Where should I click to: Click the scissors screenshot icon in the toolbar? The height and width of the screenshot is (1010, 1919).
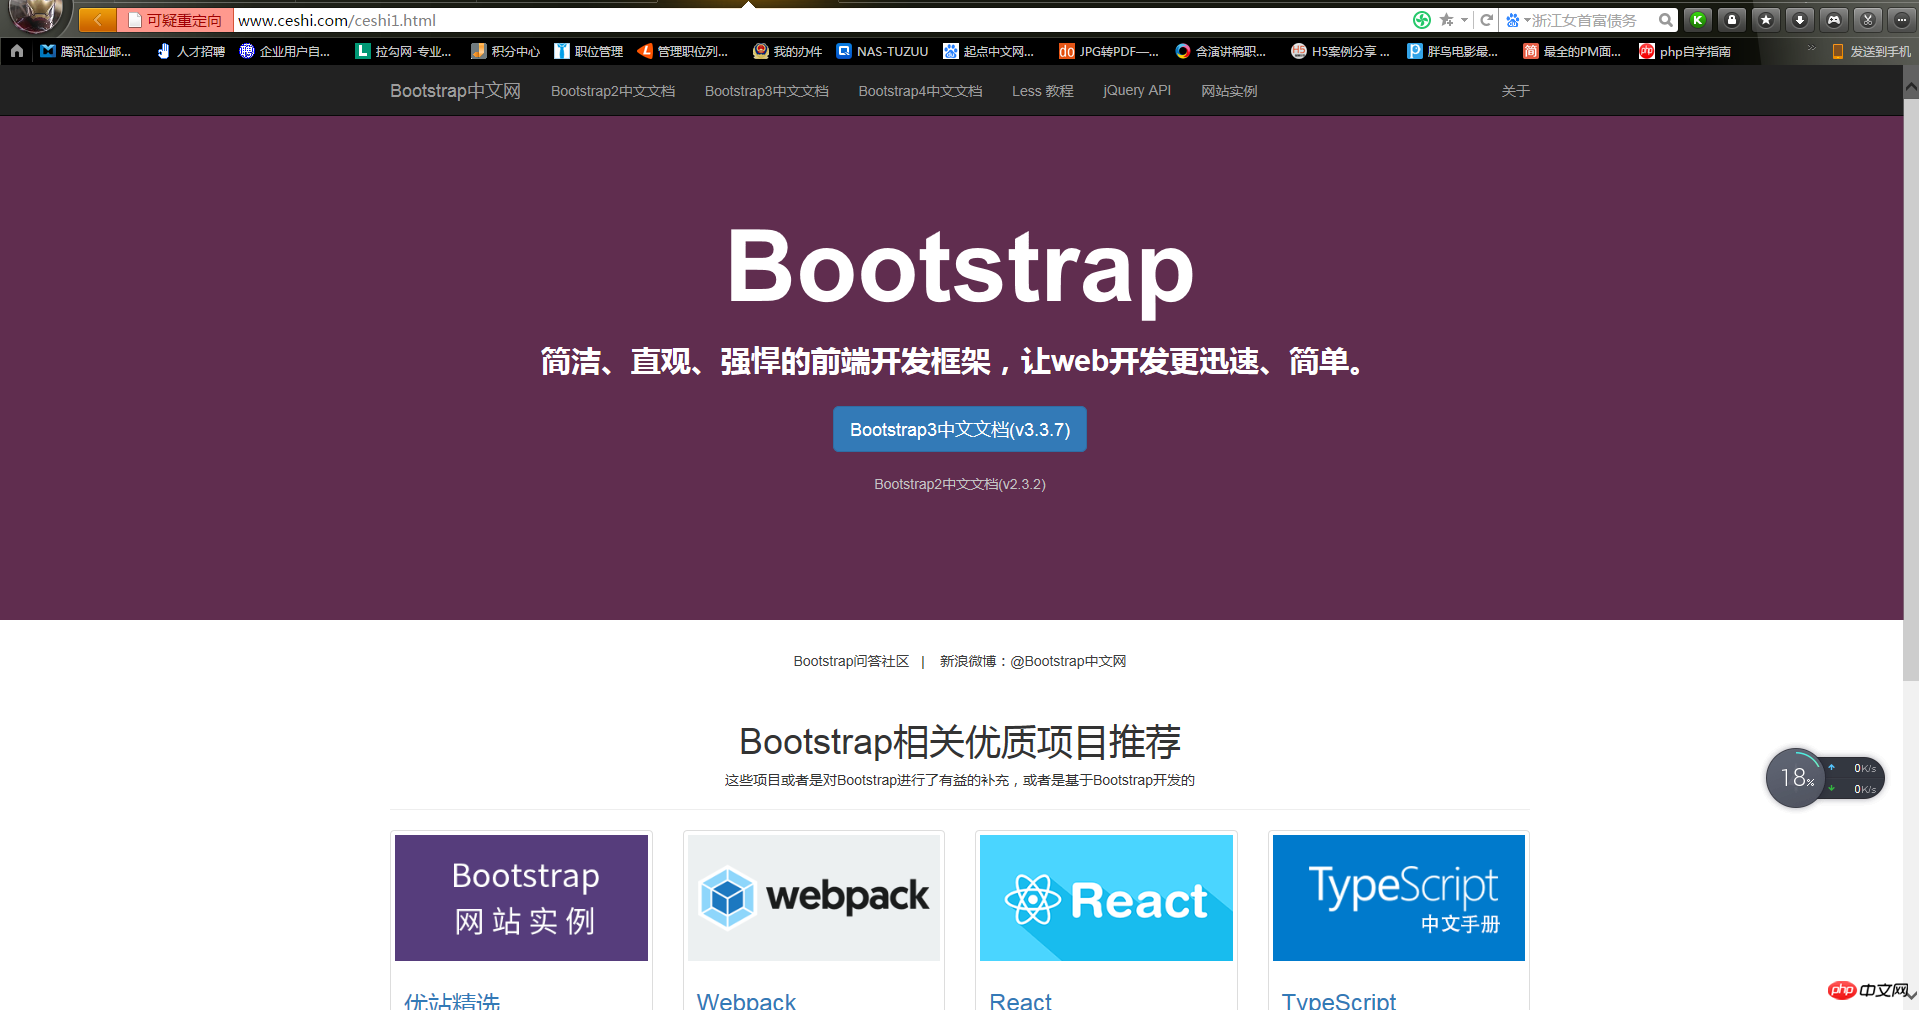point(1868,19)
